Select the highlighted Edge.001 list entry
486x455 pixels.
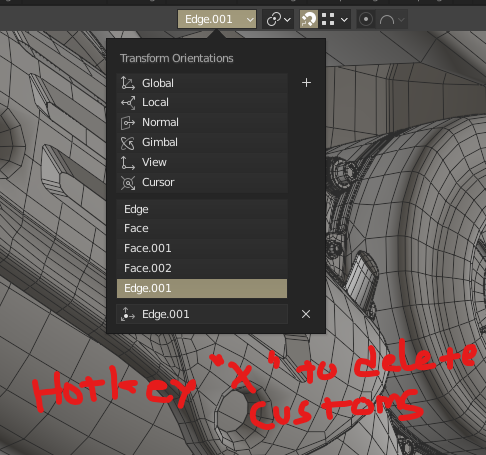pyautogui.click(x=202, y=288)
